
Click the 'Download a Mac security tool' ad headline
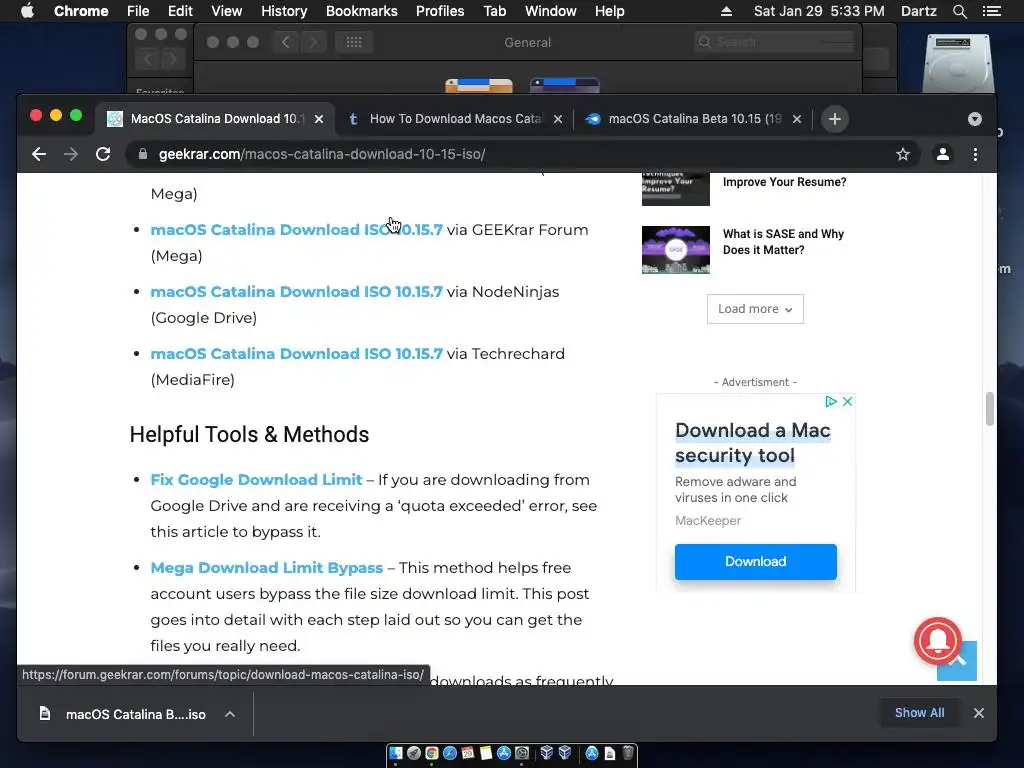click(x=752, y=443)
